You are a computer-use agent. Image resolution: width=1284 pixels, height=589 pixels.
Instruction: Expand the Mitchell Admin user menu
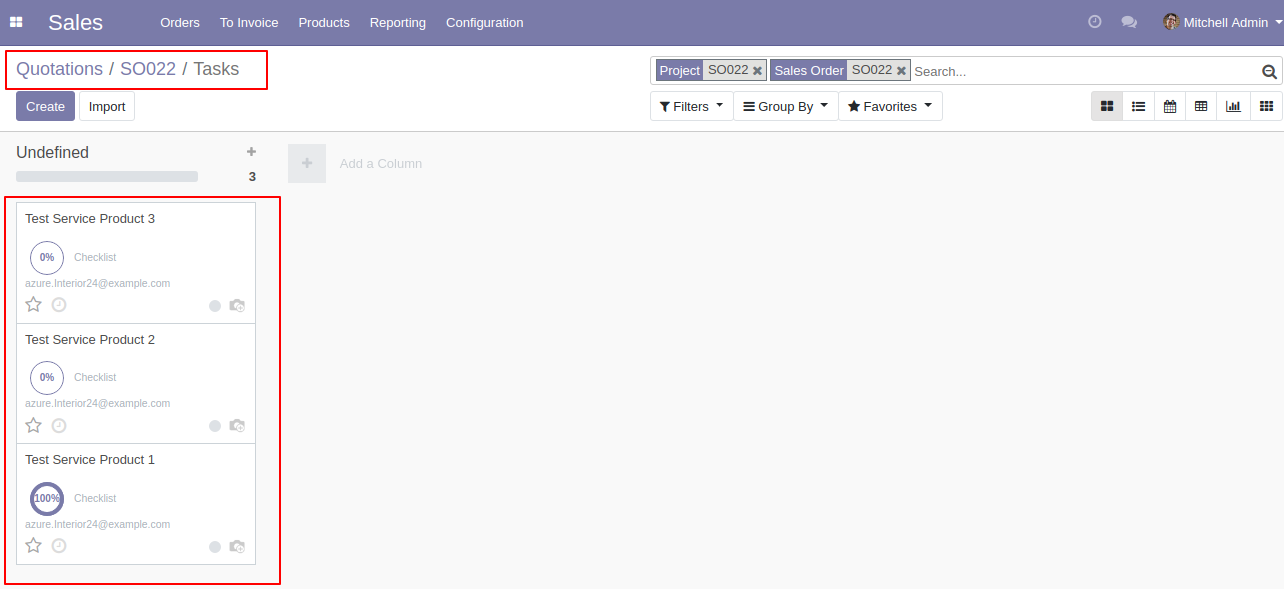pyautogui.click(x=1225, y=22)
